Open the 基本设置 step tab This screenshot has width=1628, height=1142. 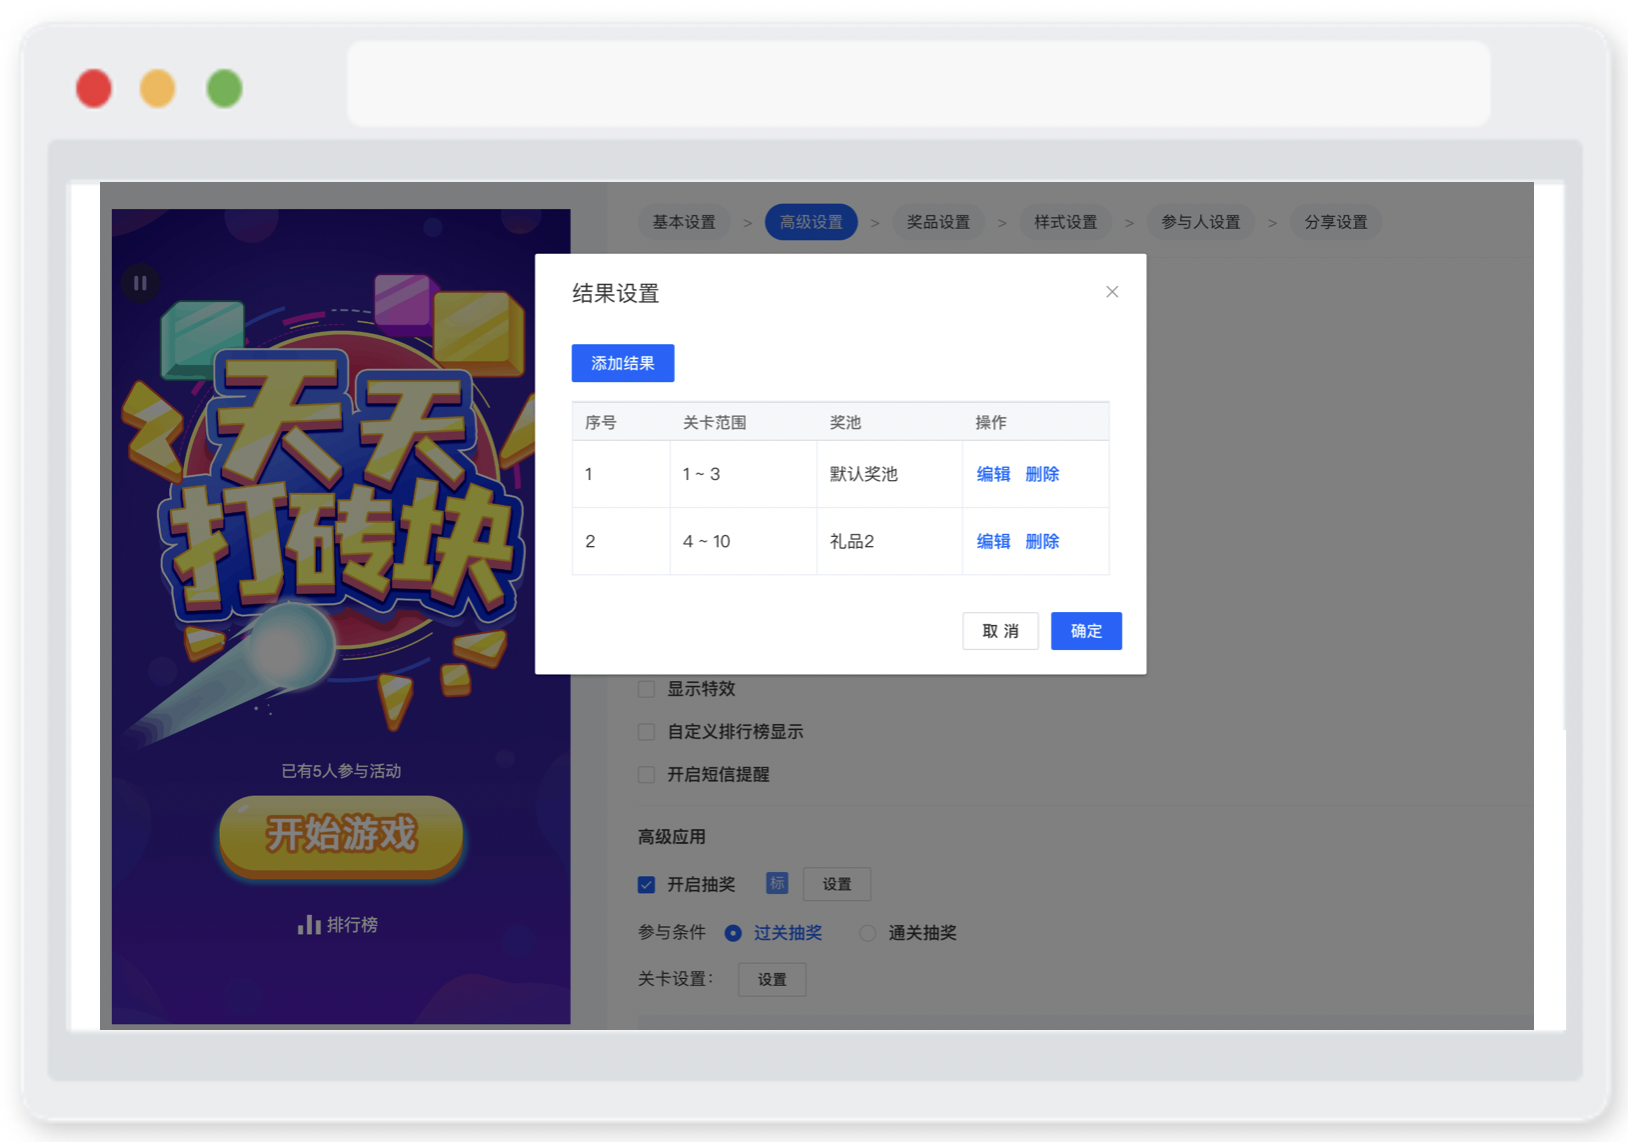pyautogui.click(x=684, y=222)
